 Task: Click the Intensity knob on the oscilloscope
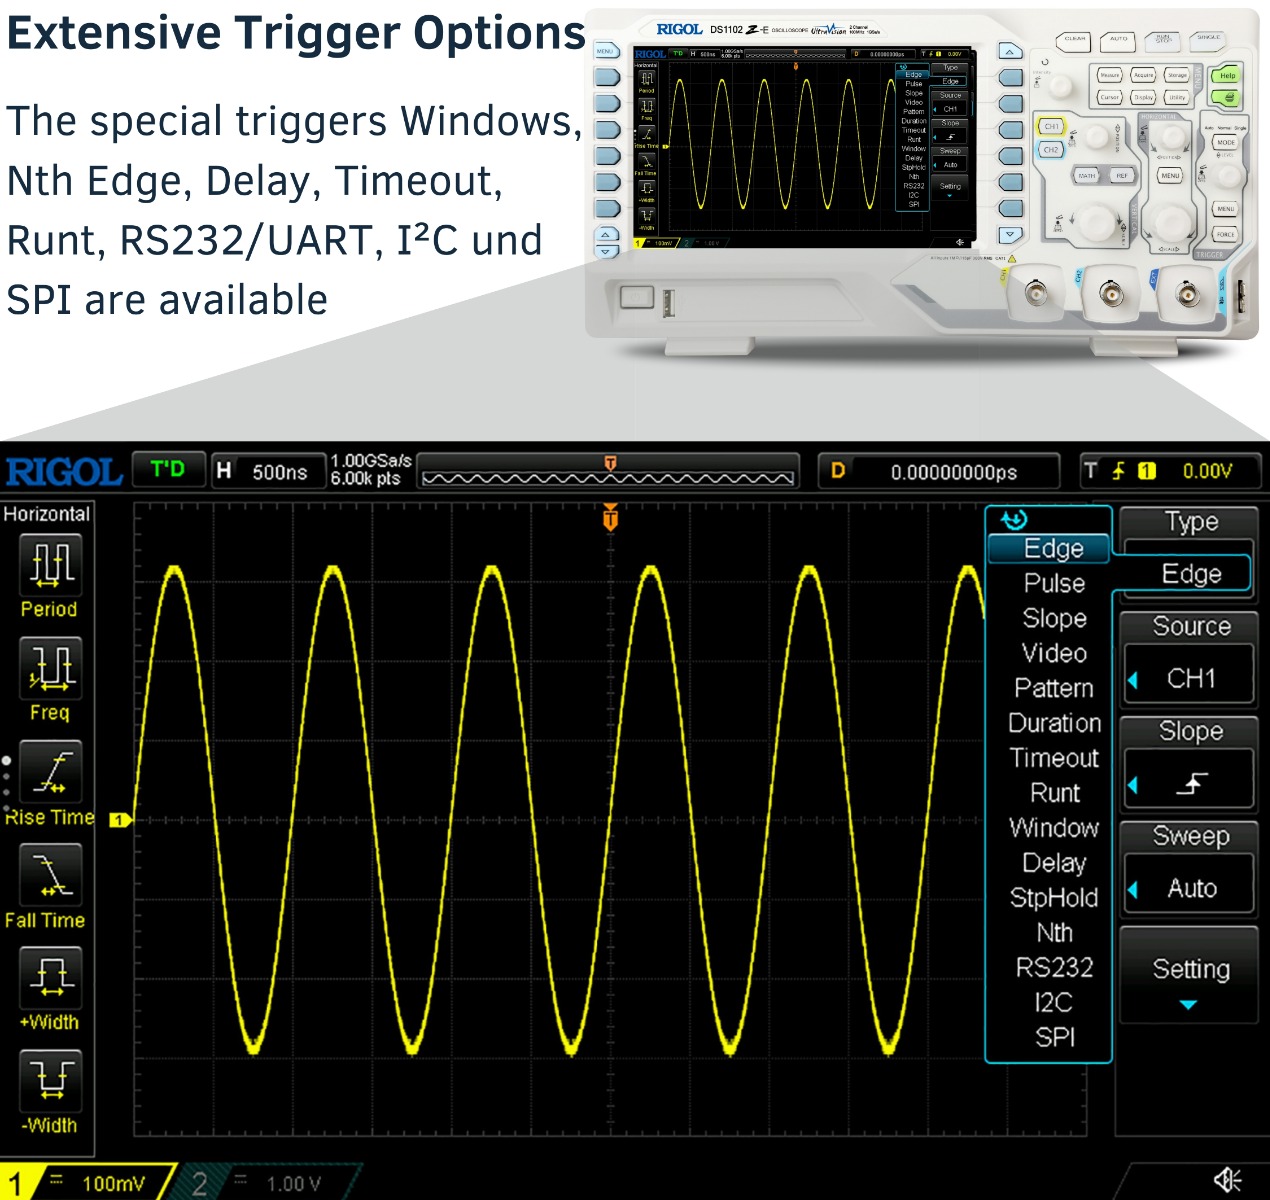pos(1060,86)
